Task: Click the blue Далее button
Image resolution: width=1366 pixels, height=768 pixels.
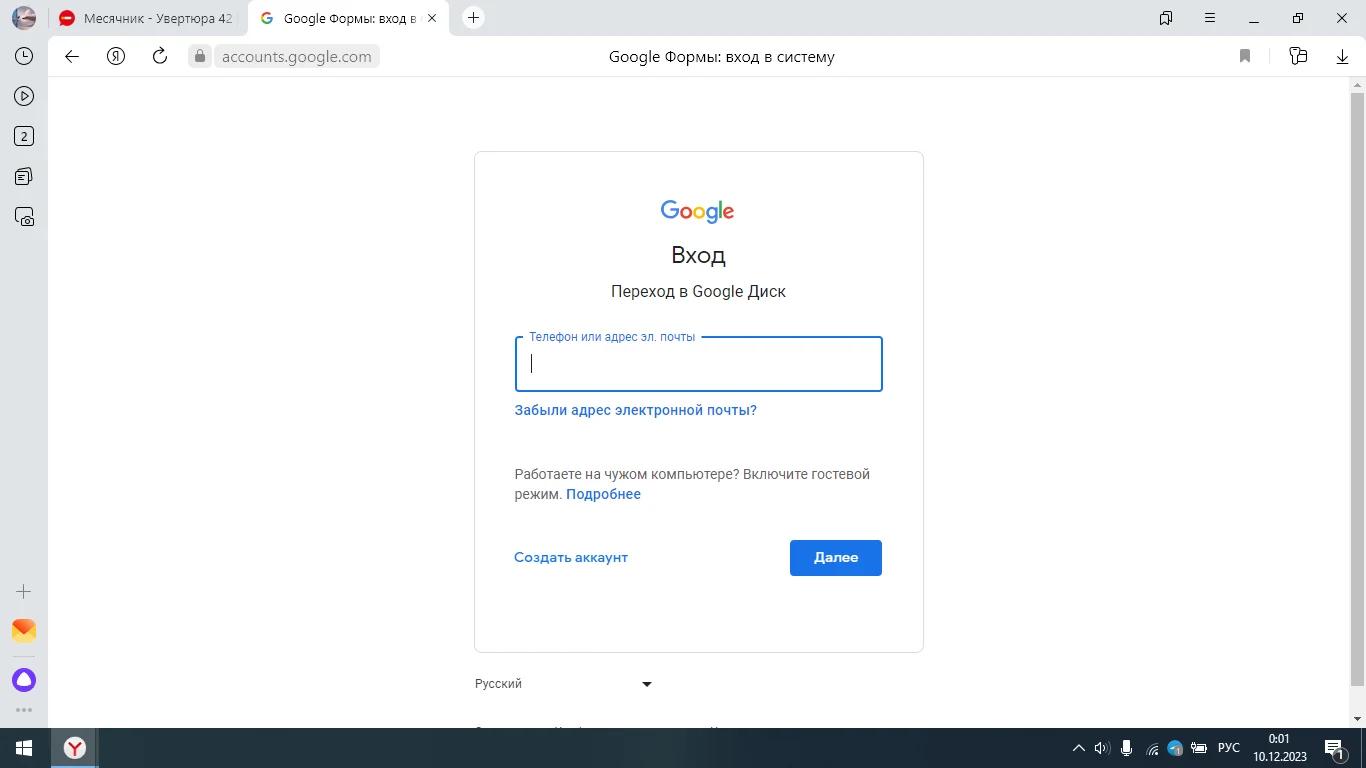Action: (836, 558)
